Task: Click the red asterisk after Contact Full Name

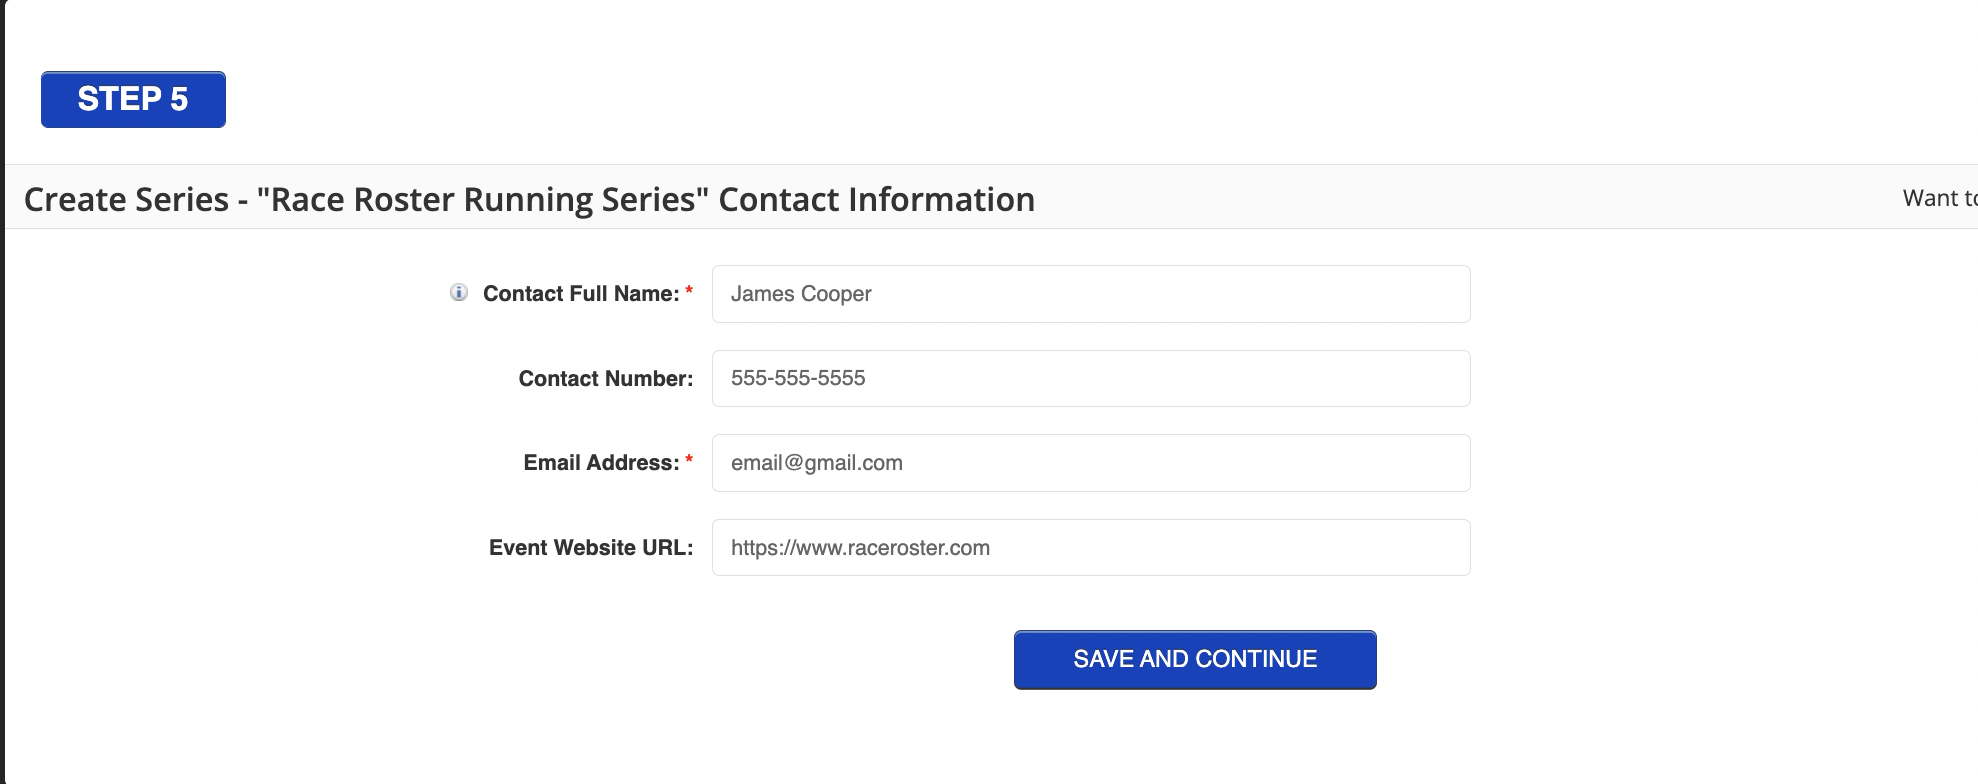Action: tap(689, 291)
